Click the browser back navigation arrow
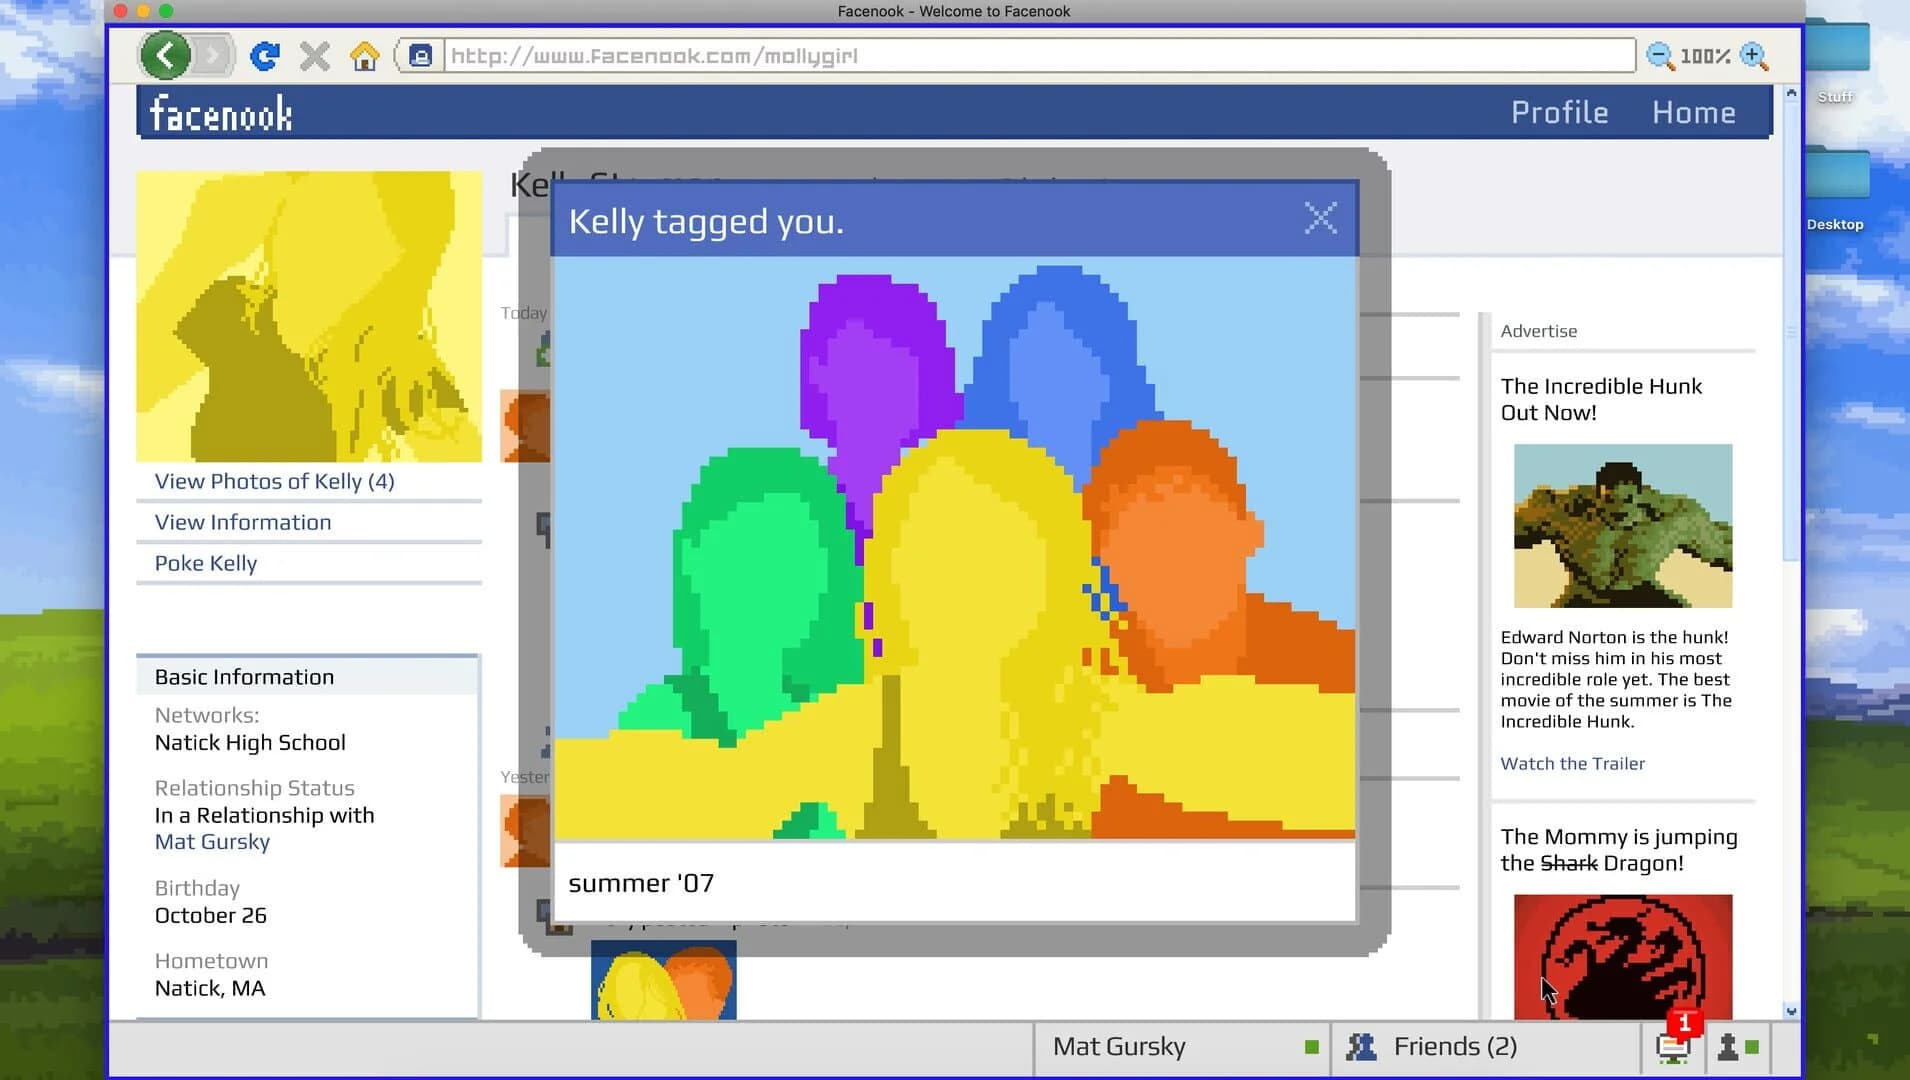 pyautogui.click(x=166, y=55)
